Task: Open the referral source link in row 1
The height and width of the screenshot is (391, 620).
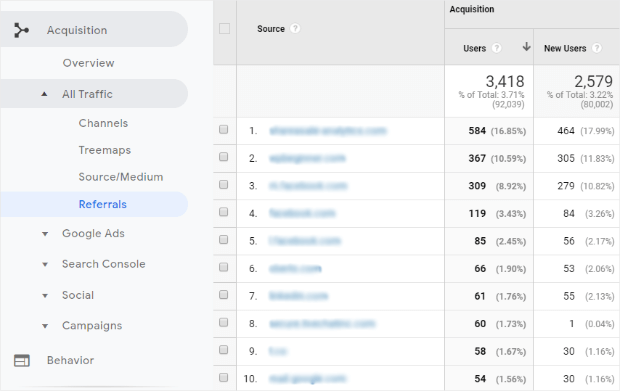Action: tap(328, 131)
